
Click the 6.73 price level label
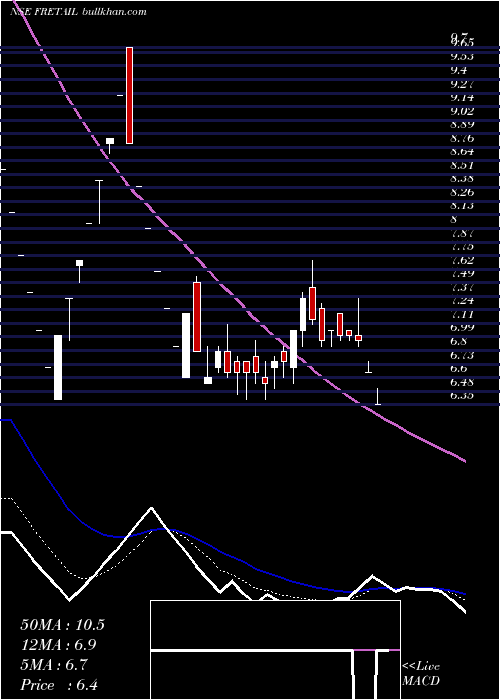(462, 355)
